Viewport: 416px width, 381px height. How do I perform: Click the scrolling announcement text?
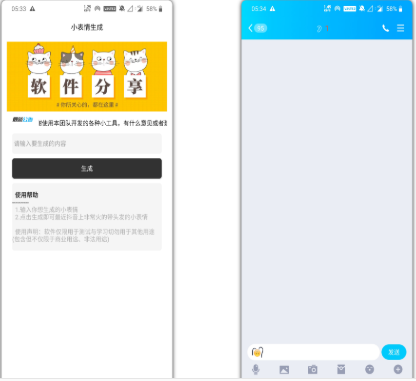[x=103, y=123]
